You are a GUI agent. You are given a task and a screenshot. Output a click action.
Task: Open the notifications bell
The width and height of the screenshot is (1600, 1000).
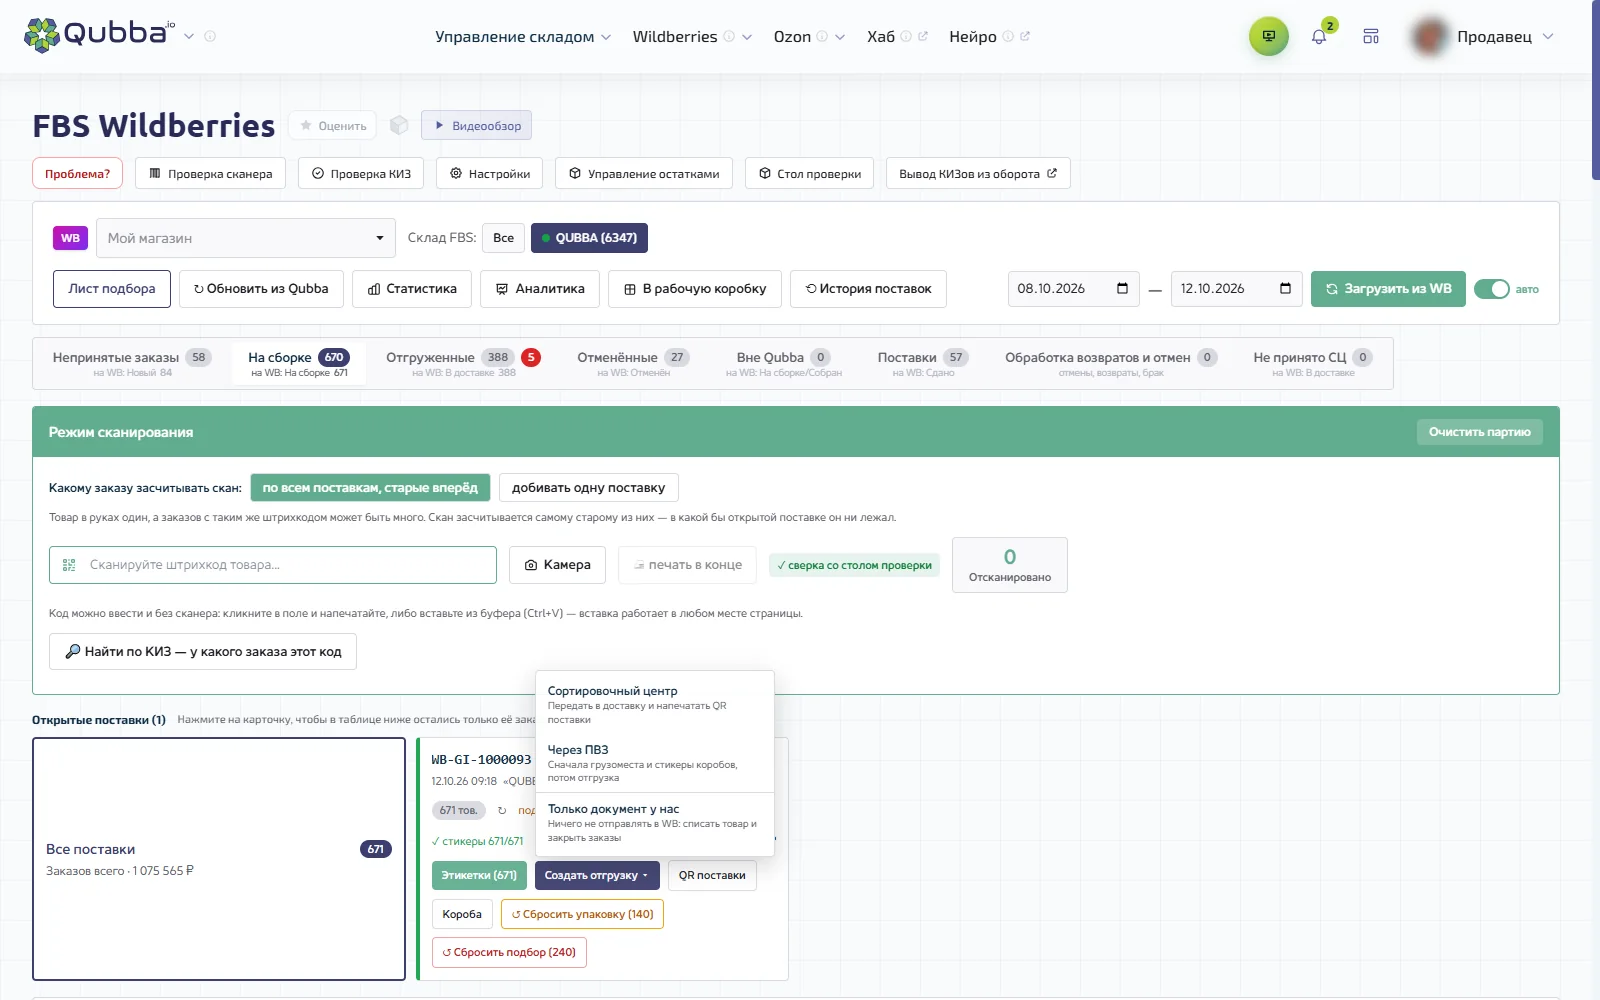point(1319,37)
